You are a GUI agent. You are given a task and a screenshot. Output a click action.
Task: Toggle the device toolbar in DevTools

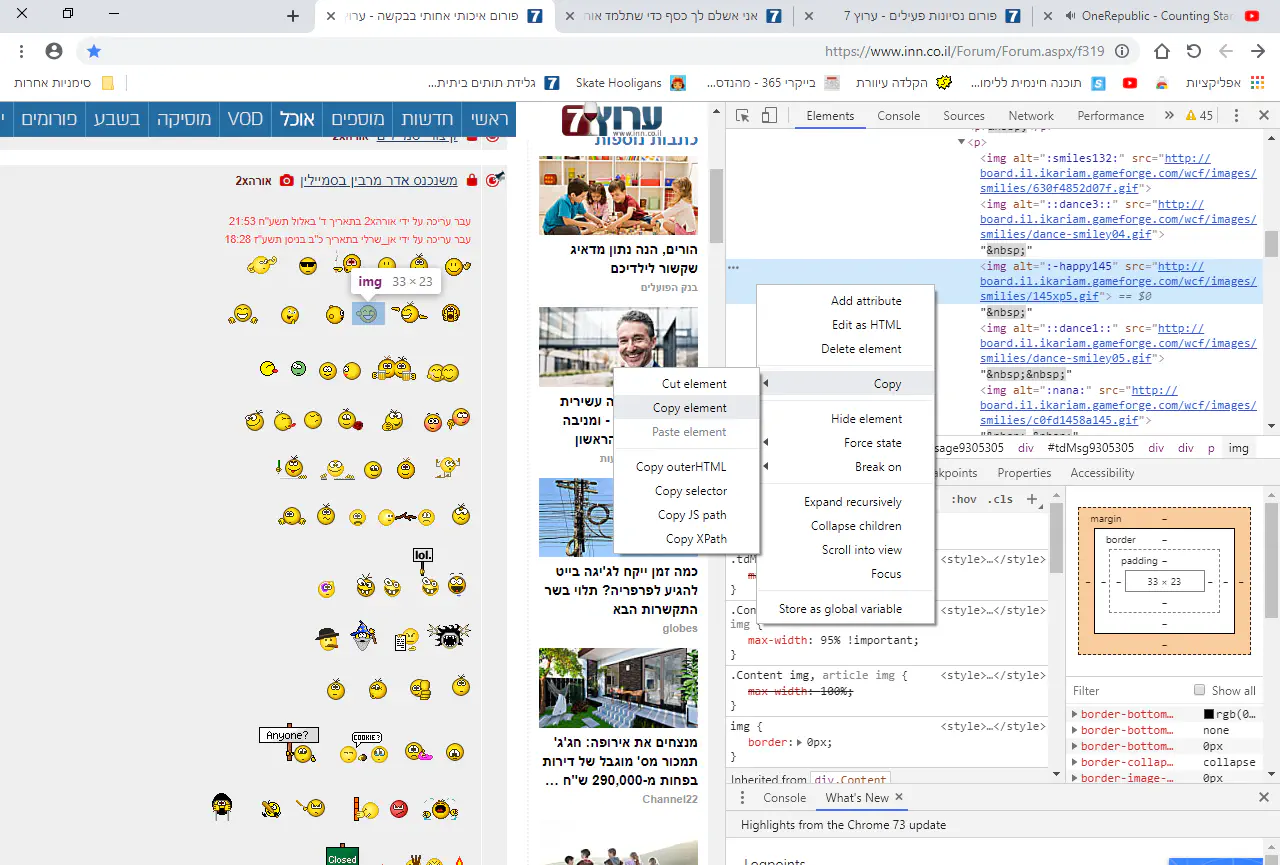(768, 116)
